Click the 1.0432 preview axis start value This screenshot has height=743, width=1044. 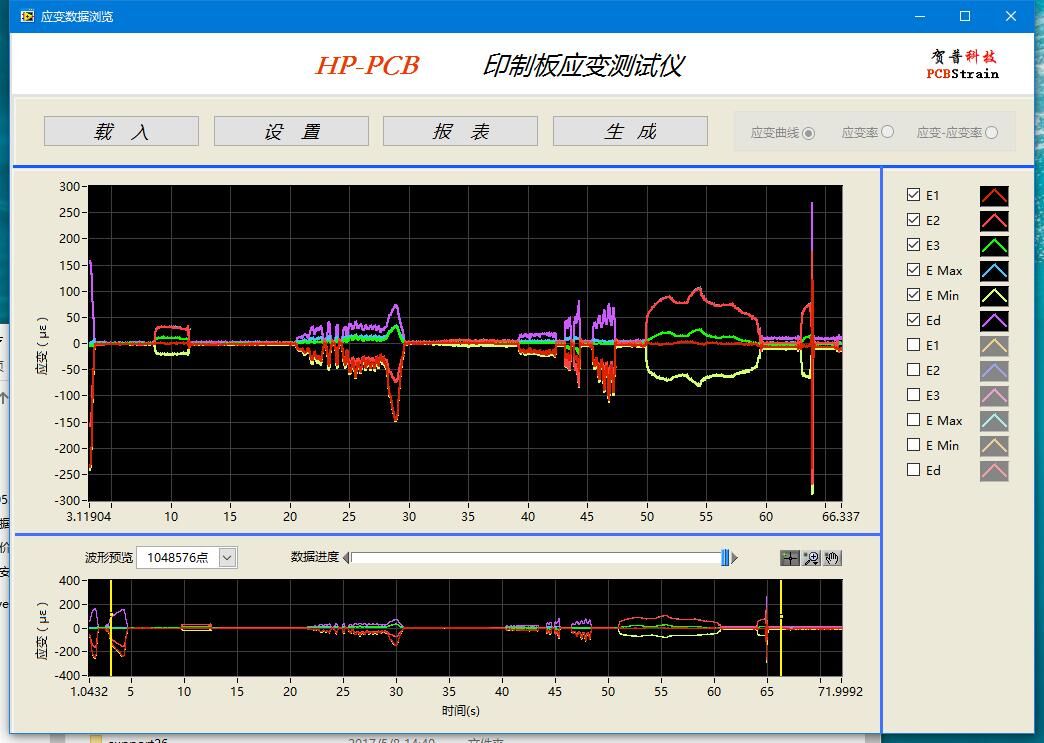click(89, 692)
